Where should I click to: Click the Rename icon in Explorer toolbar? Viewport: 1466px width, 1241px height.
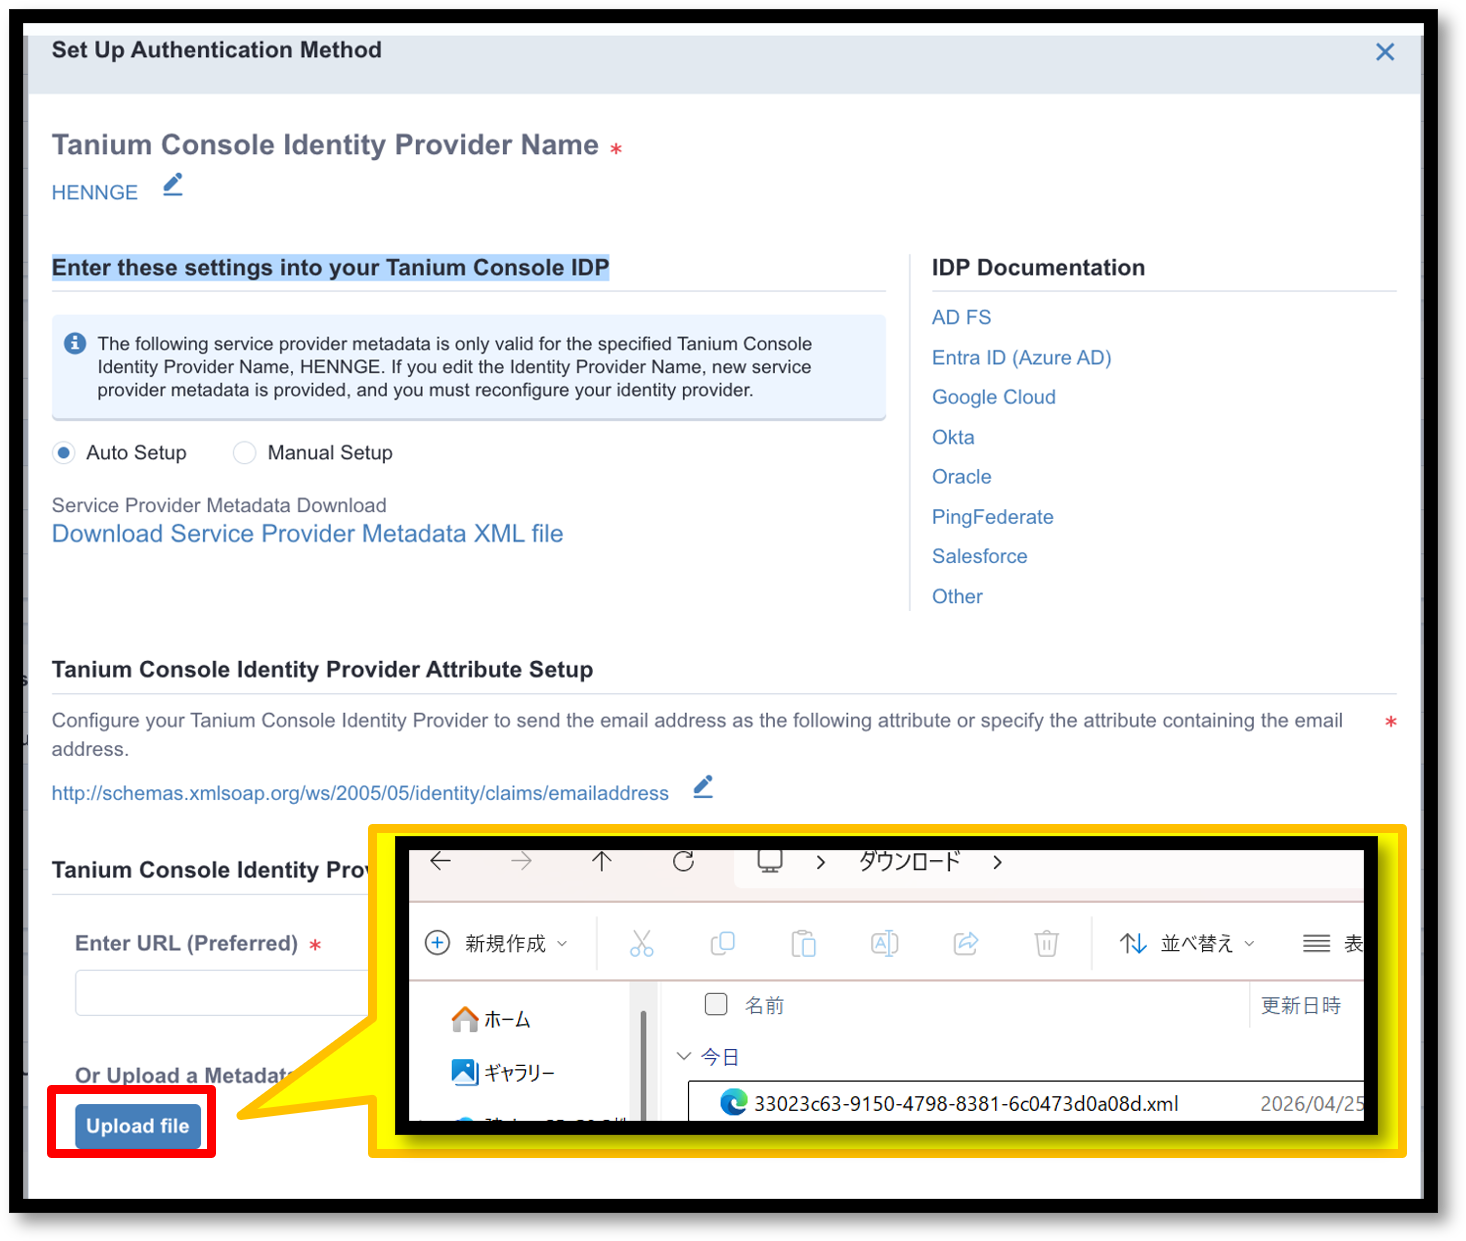coord(884,943)
